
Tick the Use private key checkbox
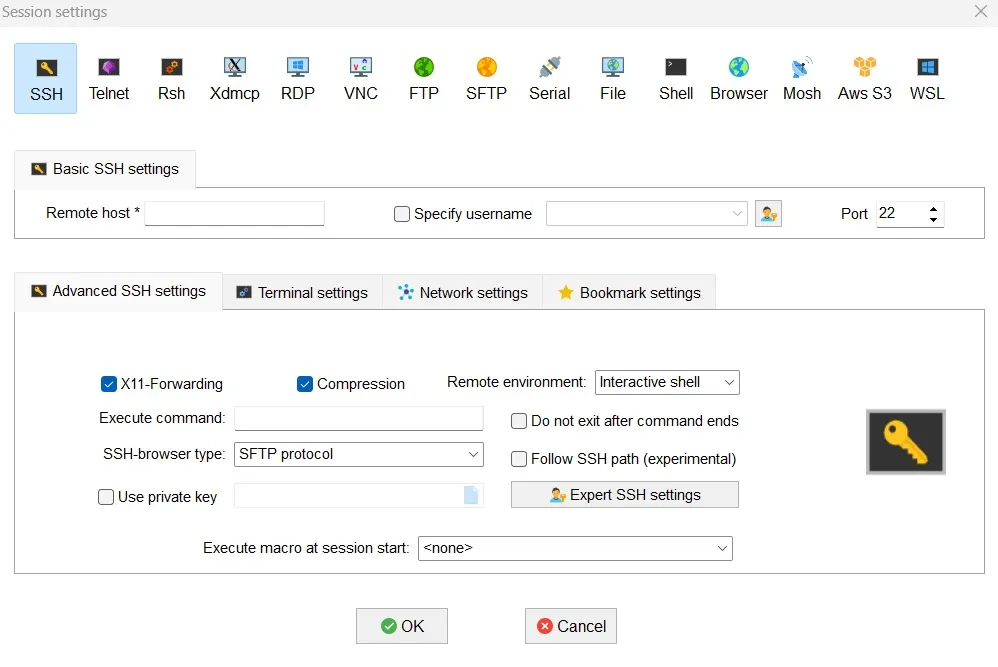pos(106,496)
